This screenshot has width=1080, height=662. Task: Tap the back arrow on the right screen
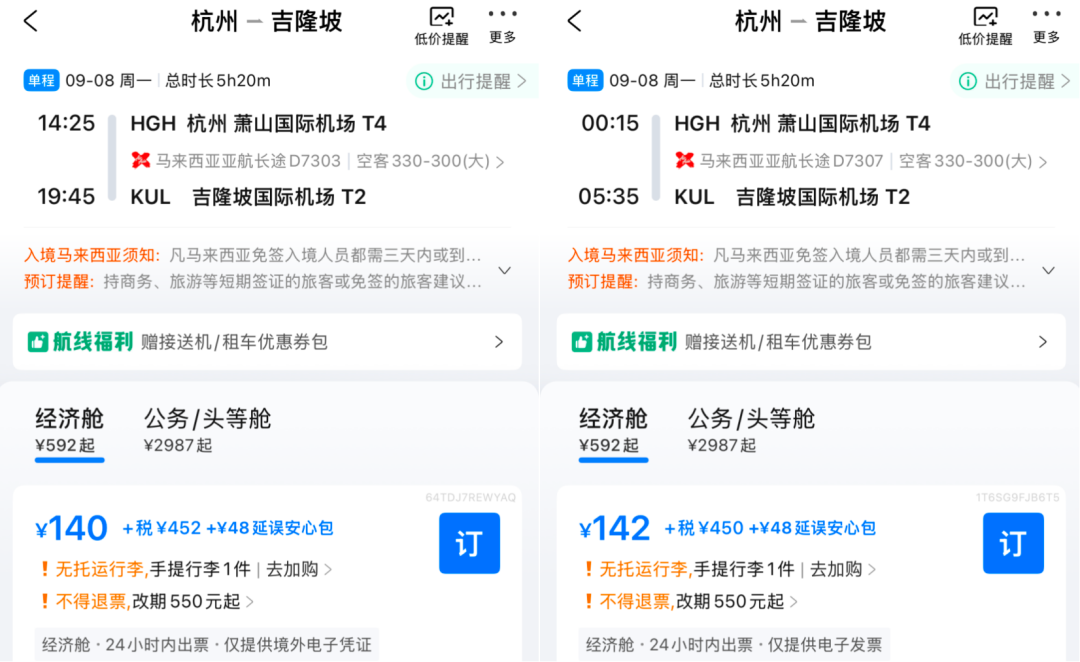pos(573,21)
